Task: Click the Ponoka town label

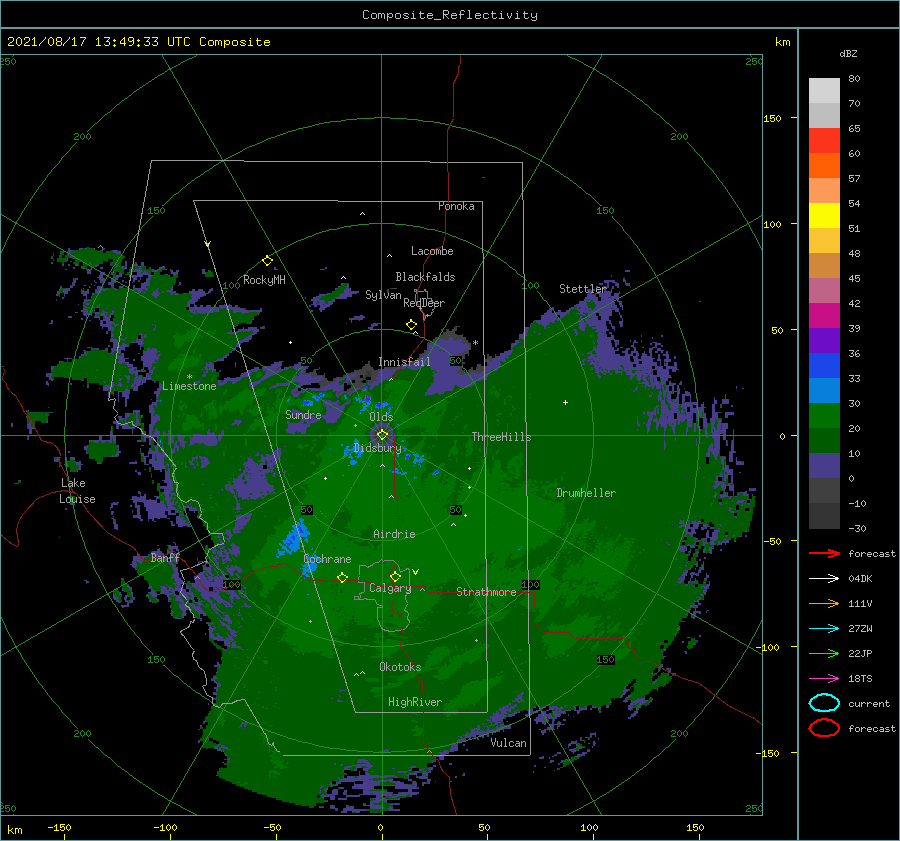Action: click(x=456, y=206)
